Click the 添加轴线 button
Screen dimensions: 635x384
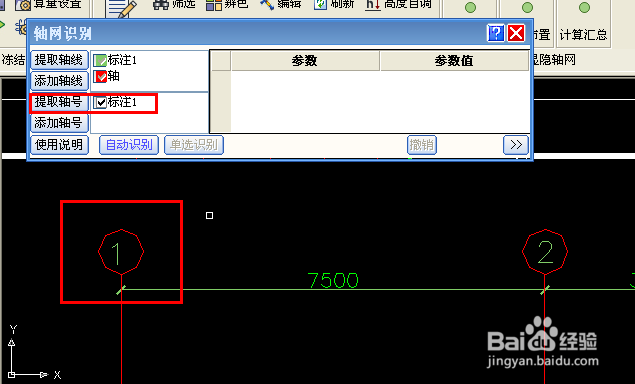pos(59,81)
